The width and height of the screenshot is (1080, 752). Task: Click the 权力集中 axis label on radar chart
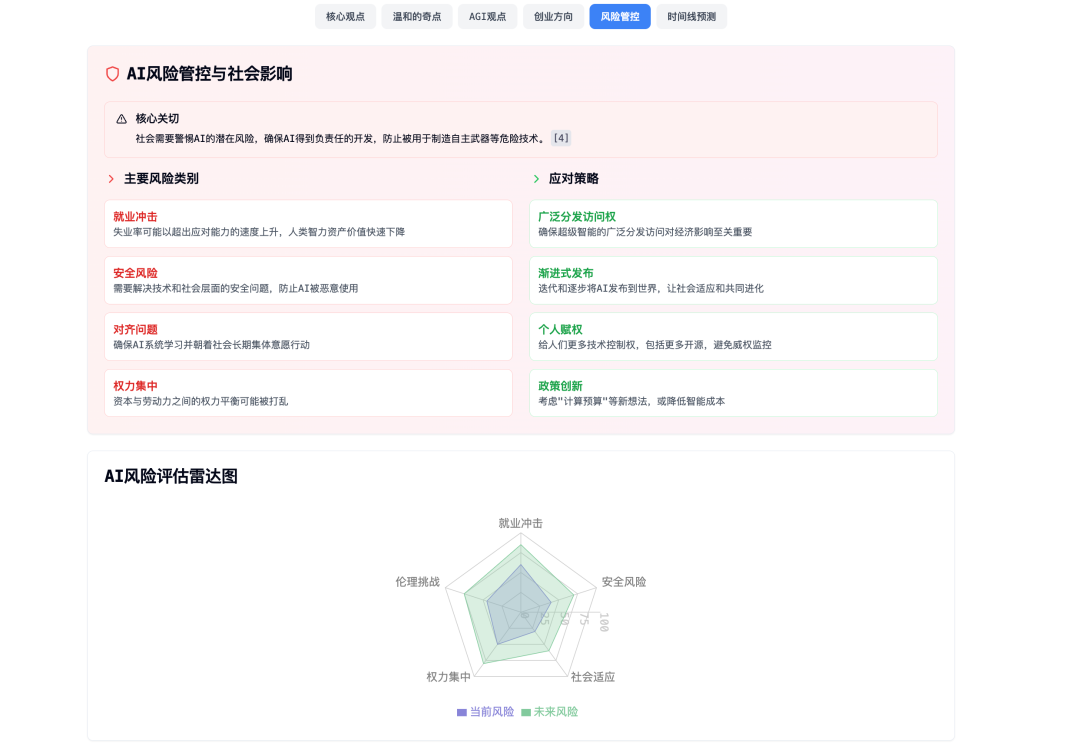click(448, 677)
